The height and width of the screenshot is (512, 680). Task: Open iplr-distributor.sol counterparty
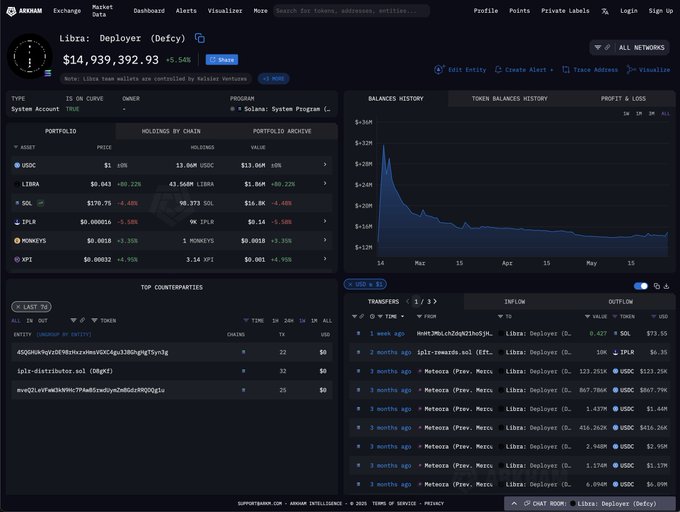[x=65, y=371]
